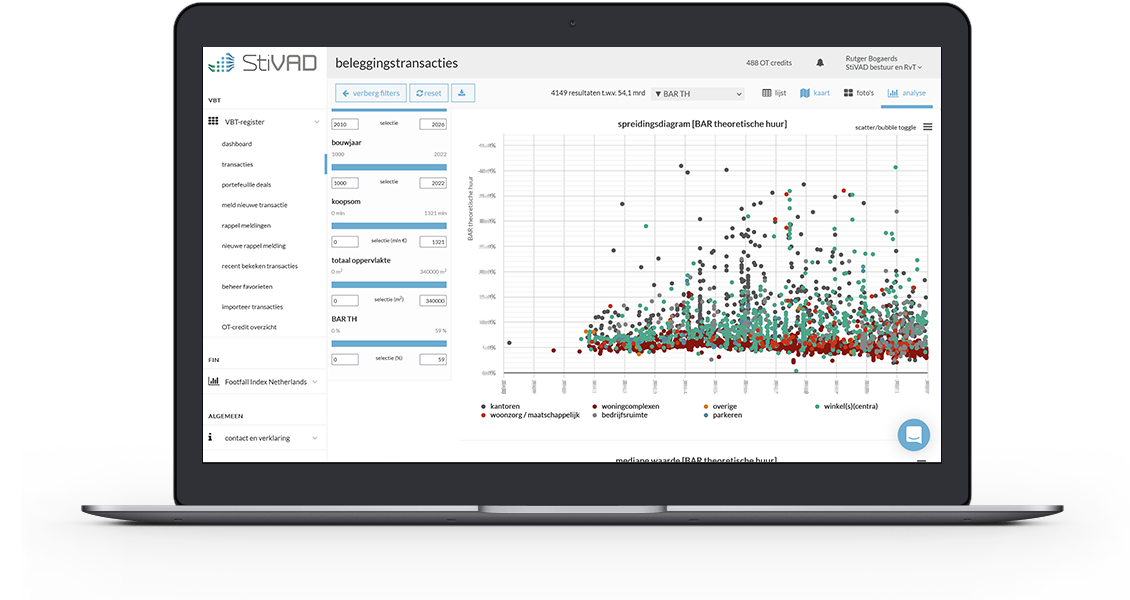Toggle the bedrijfsruimte legend series
1130x600 pixels.
pos(620,415)
